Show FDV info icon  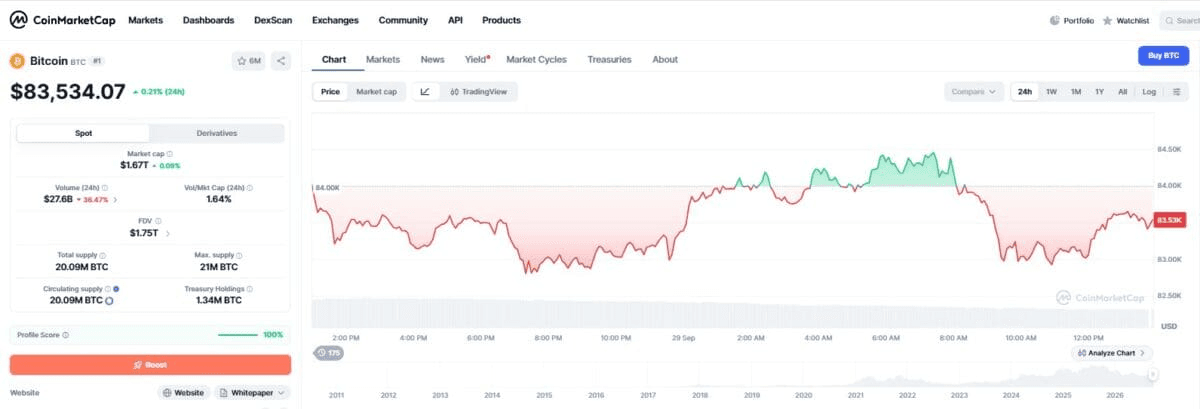point(159,221)
